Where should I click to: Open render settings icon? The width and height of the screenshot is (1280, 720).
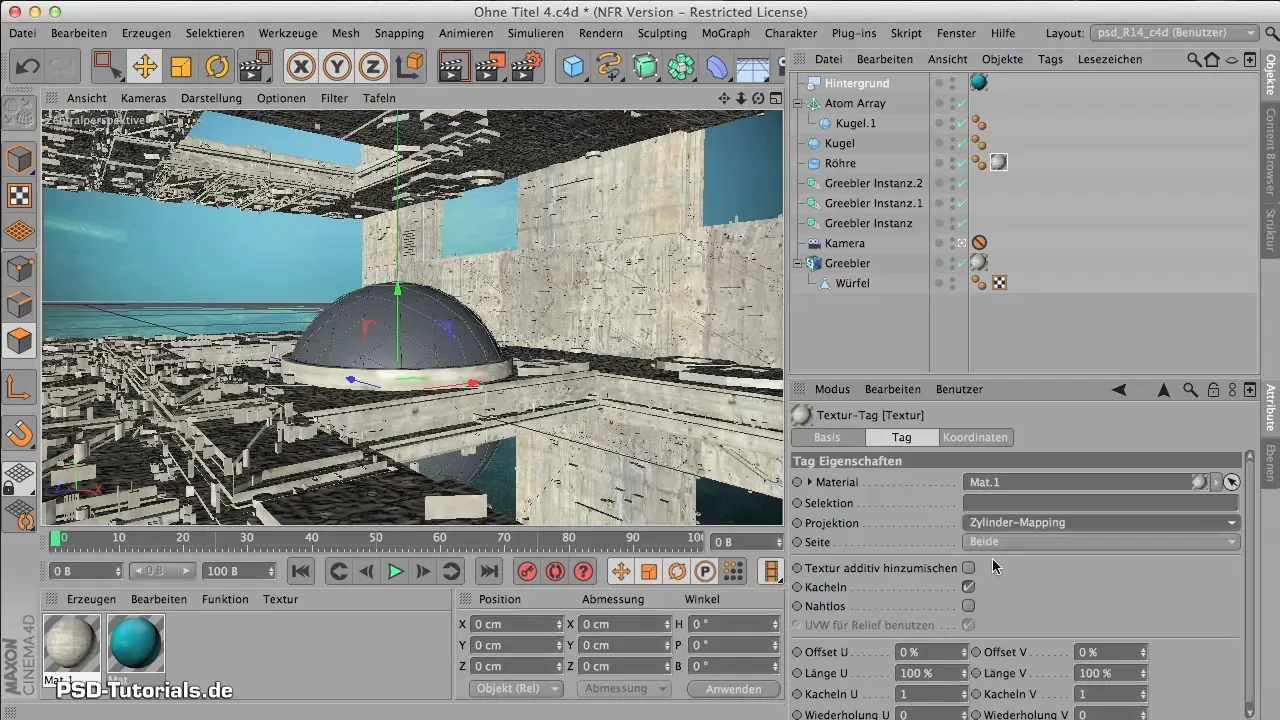[x=527, y=67]
